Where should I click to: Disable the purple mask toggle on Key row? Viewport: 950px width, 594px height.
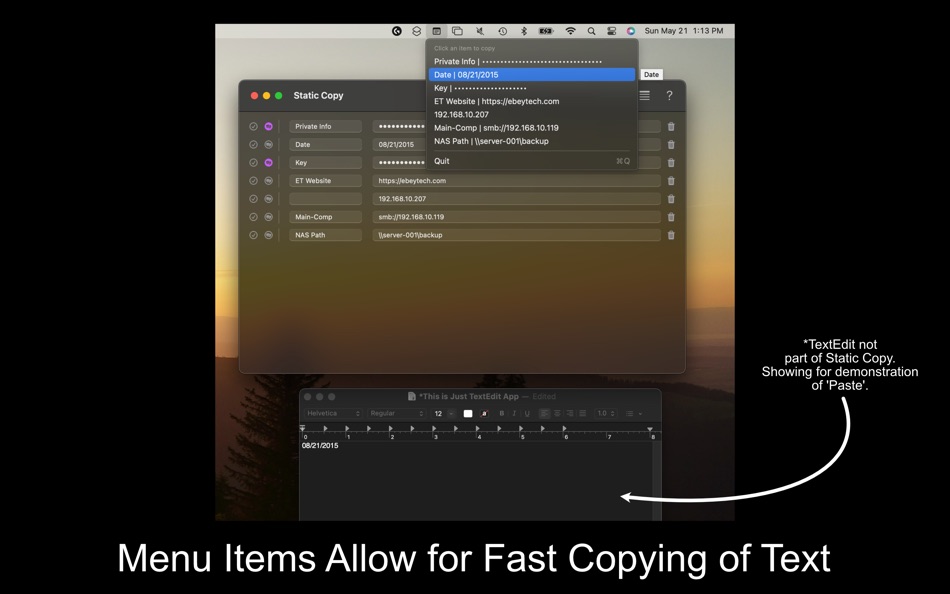[x=268, y=162]
